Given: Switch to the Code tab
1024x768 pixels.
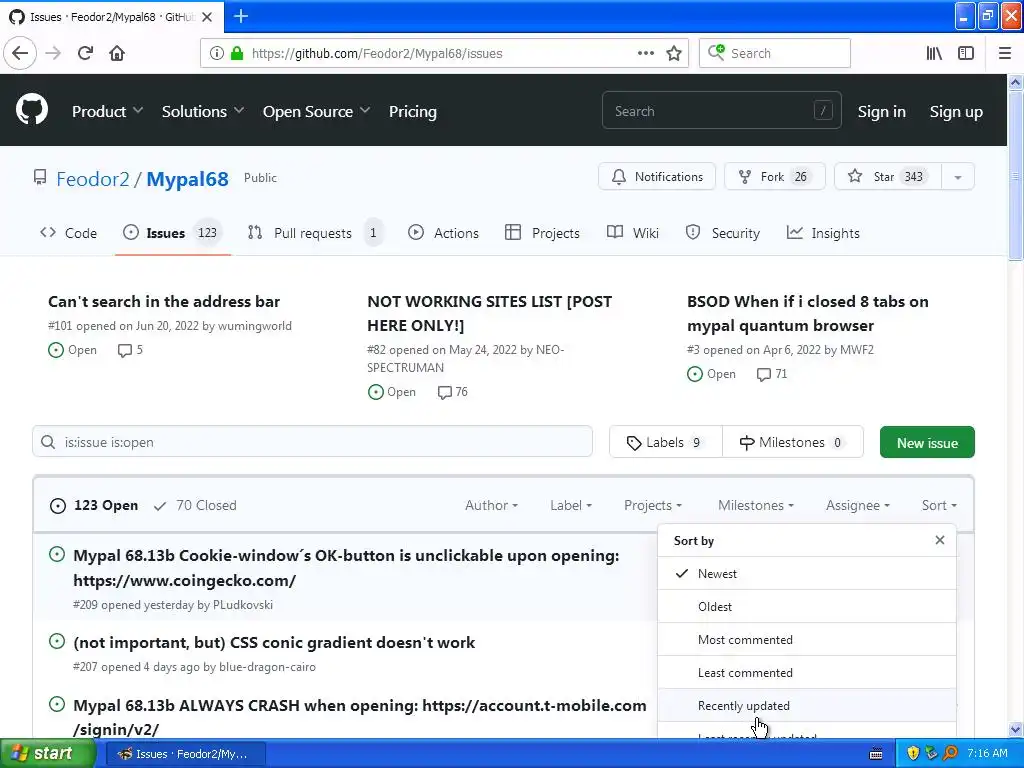Looking at the screenshot, I should [x=69, y=233].
